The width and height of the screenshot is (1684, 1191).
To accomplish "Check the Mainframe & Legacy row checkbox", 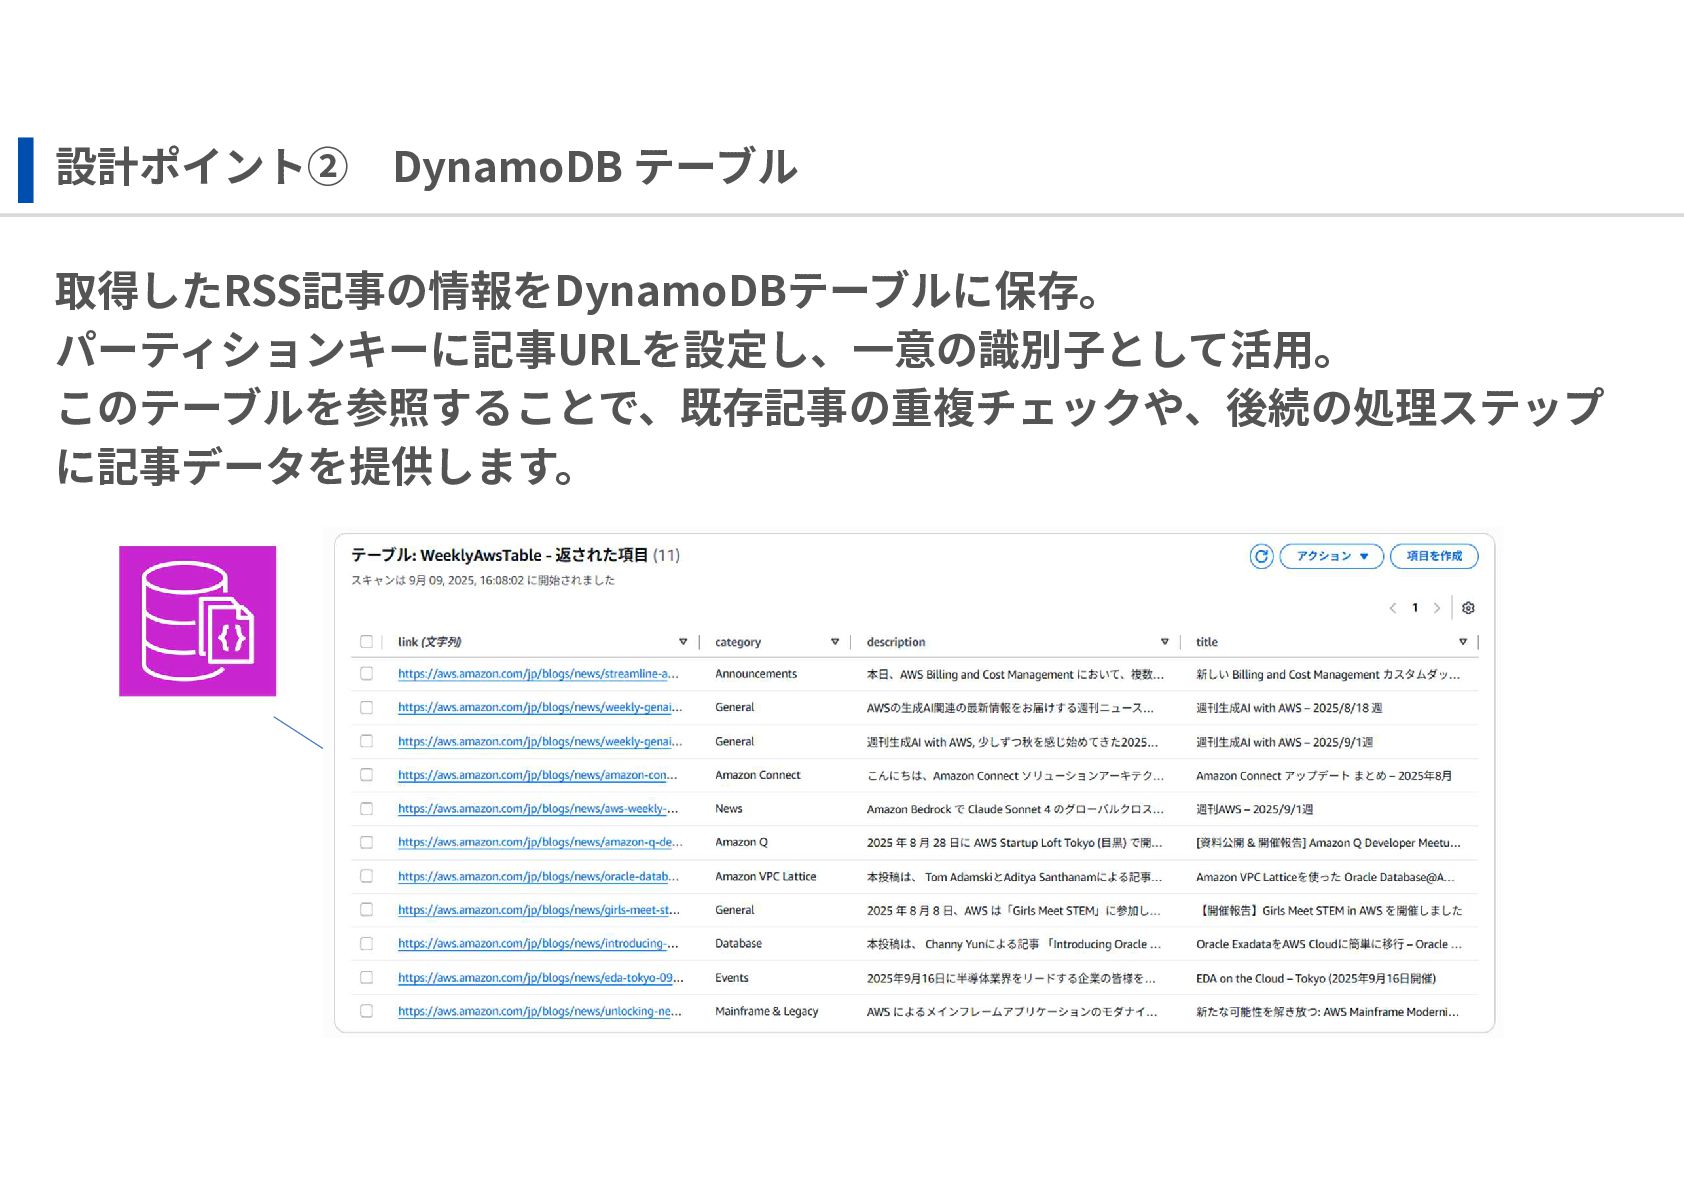I will tap(367, 1011).
